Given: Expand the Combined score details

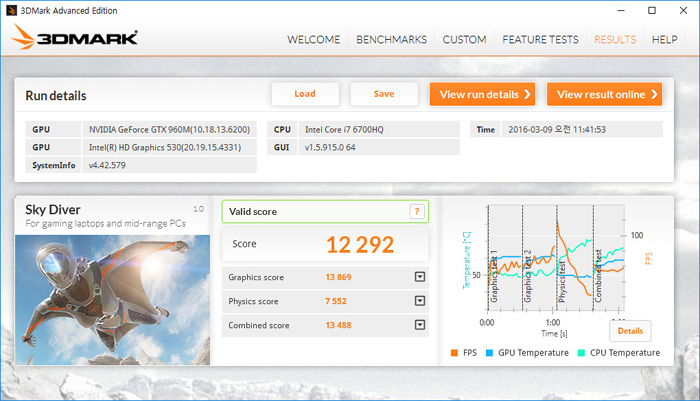Looking at the screenshot, I should pos(420,325).
